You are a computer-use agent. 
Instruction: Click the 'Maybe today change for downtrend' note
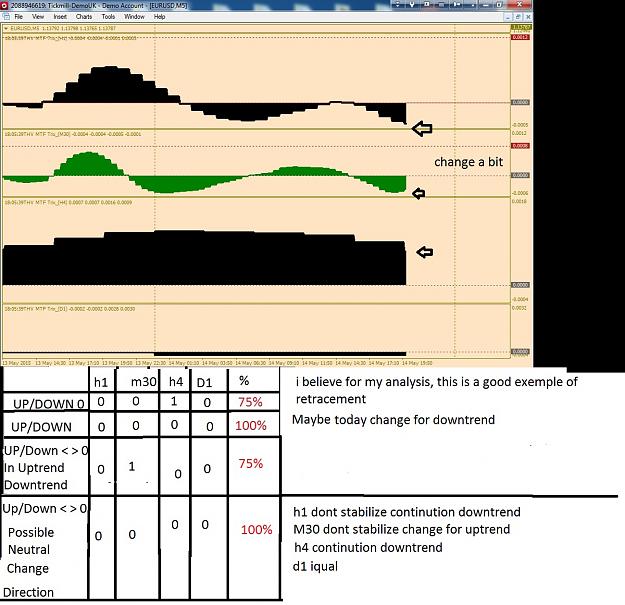pyautogui.click(x=393, y=420)
